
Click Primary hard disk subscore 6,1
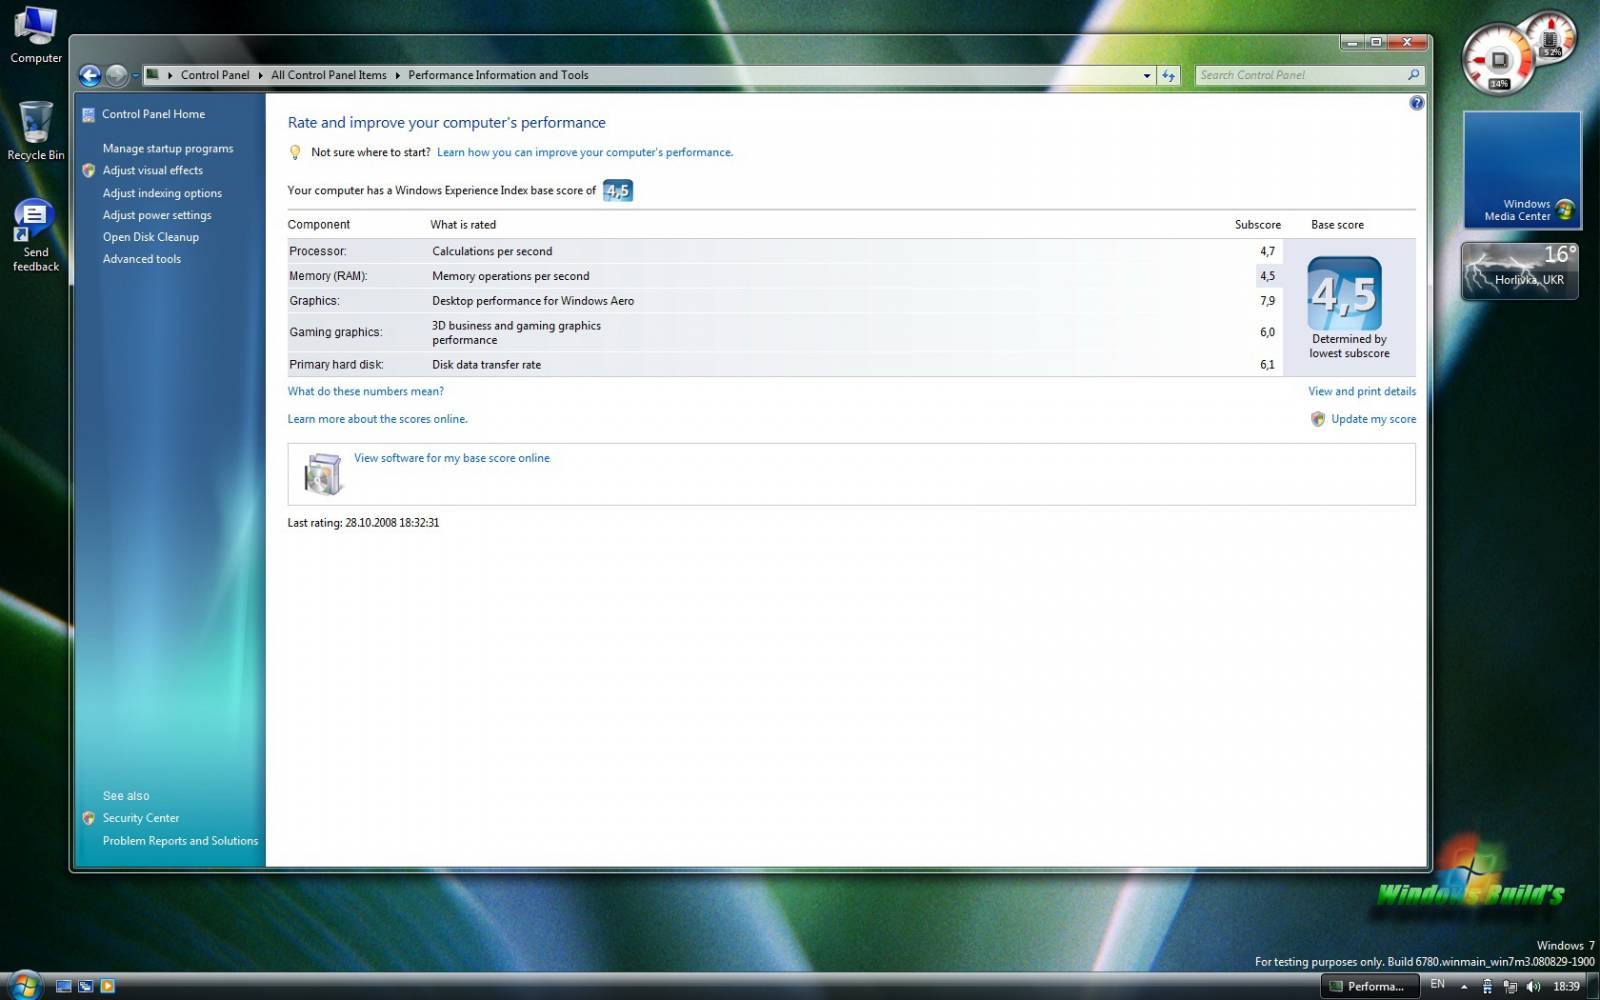(x=1267, y=365)
